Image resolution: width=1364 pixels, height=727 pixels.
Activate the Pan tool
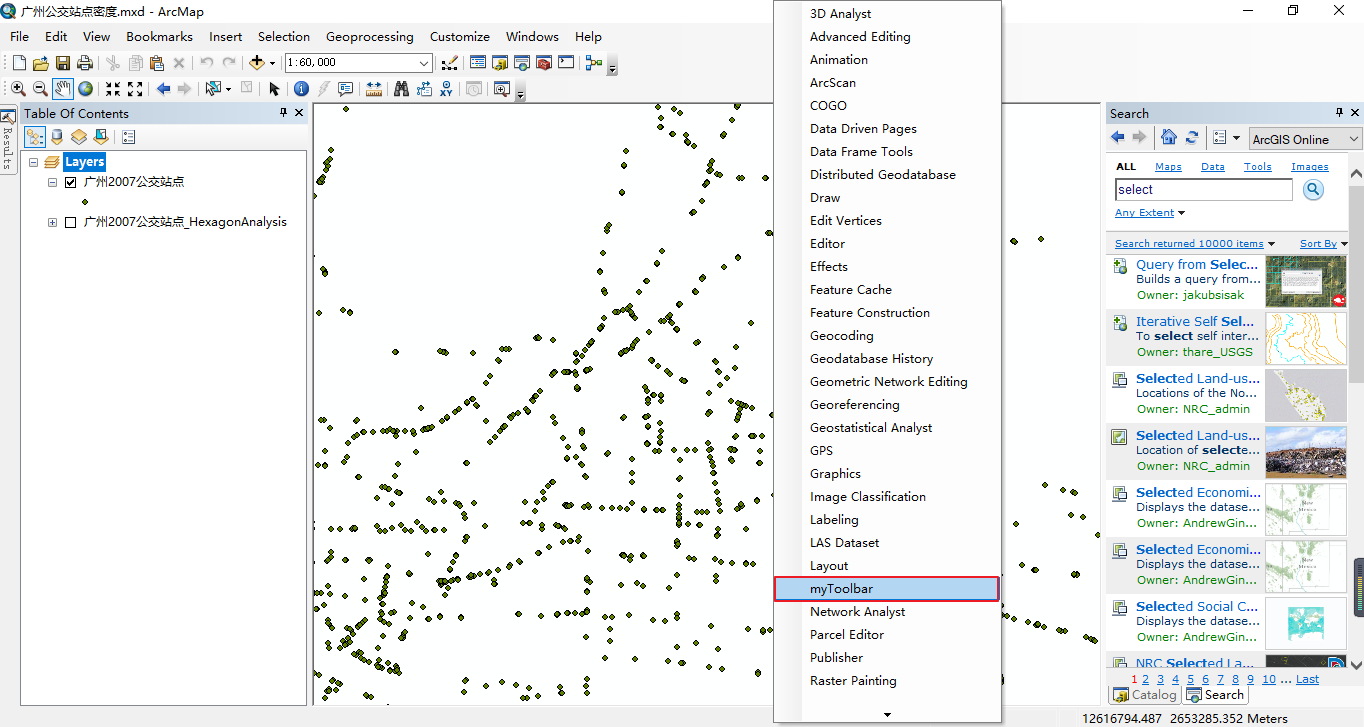pos(63,89)
